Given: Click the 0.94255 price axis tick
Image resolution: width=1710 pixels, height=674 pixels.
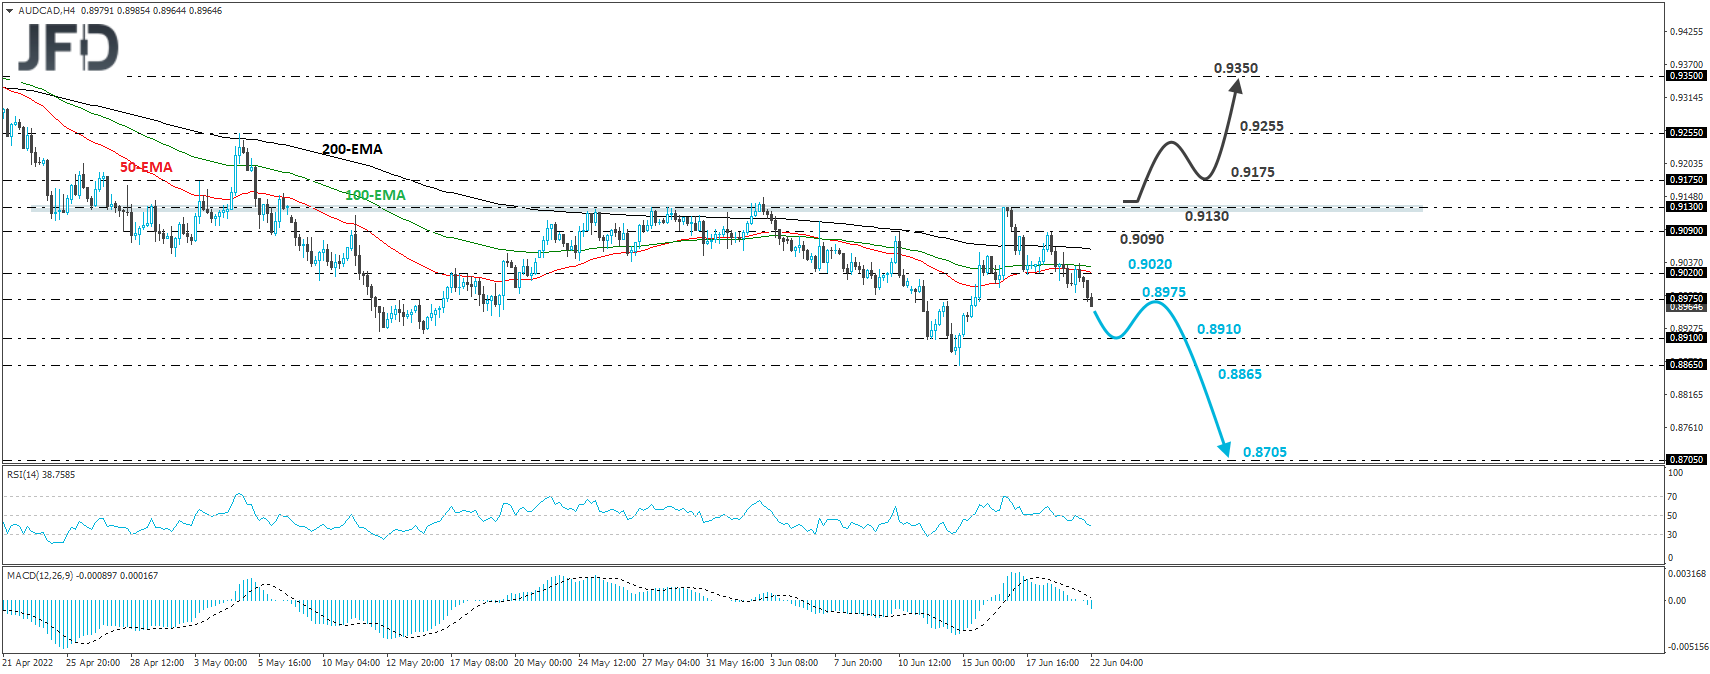Looking at the screenshot, I should click(x=1686, y=32).
